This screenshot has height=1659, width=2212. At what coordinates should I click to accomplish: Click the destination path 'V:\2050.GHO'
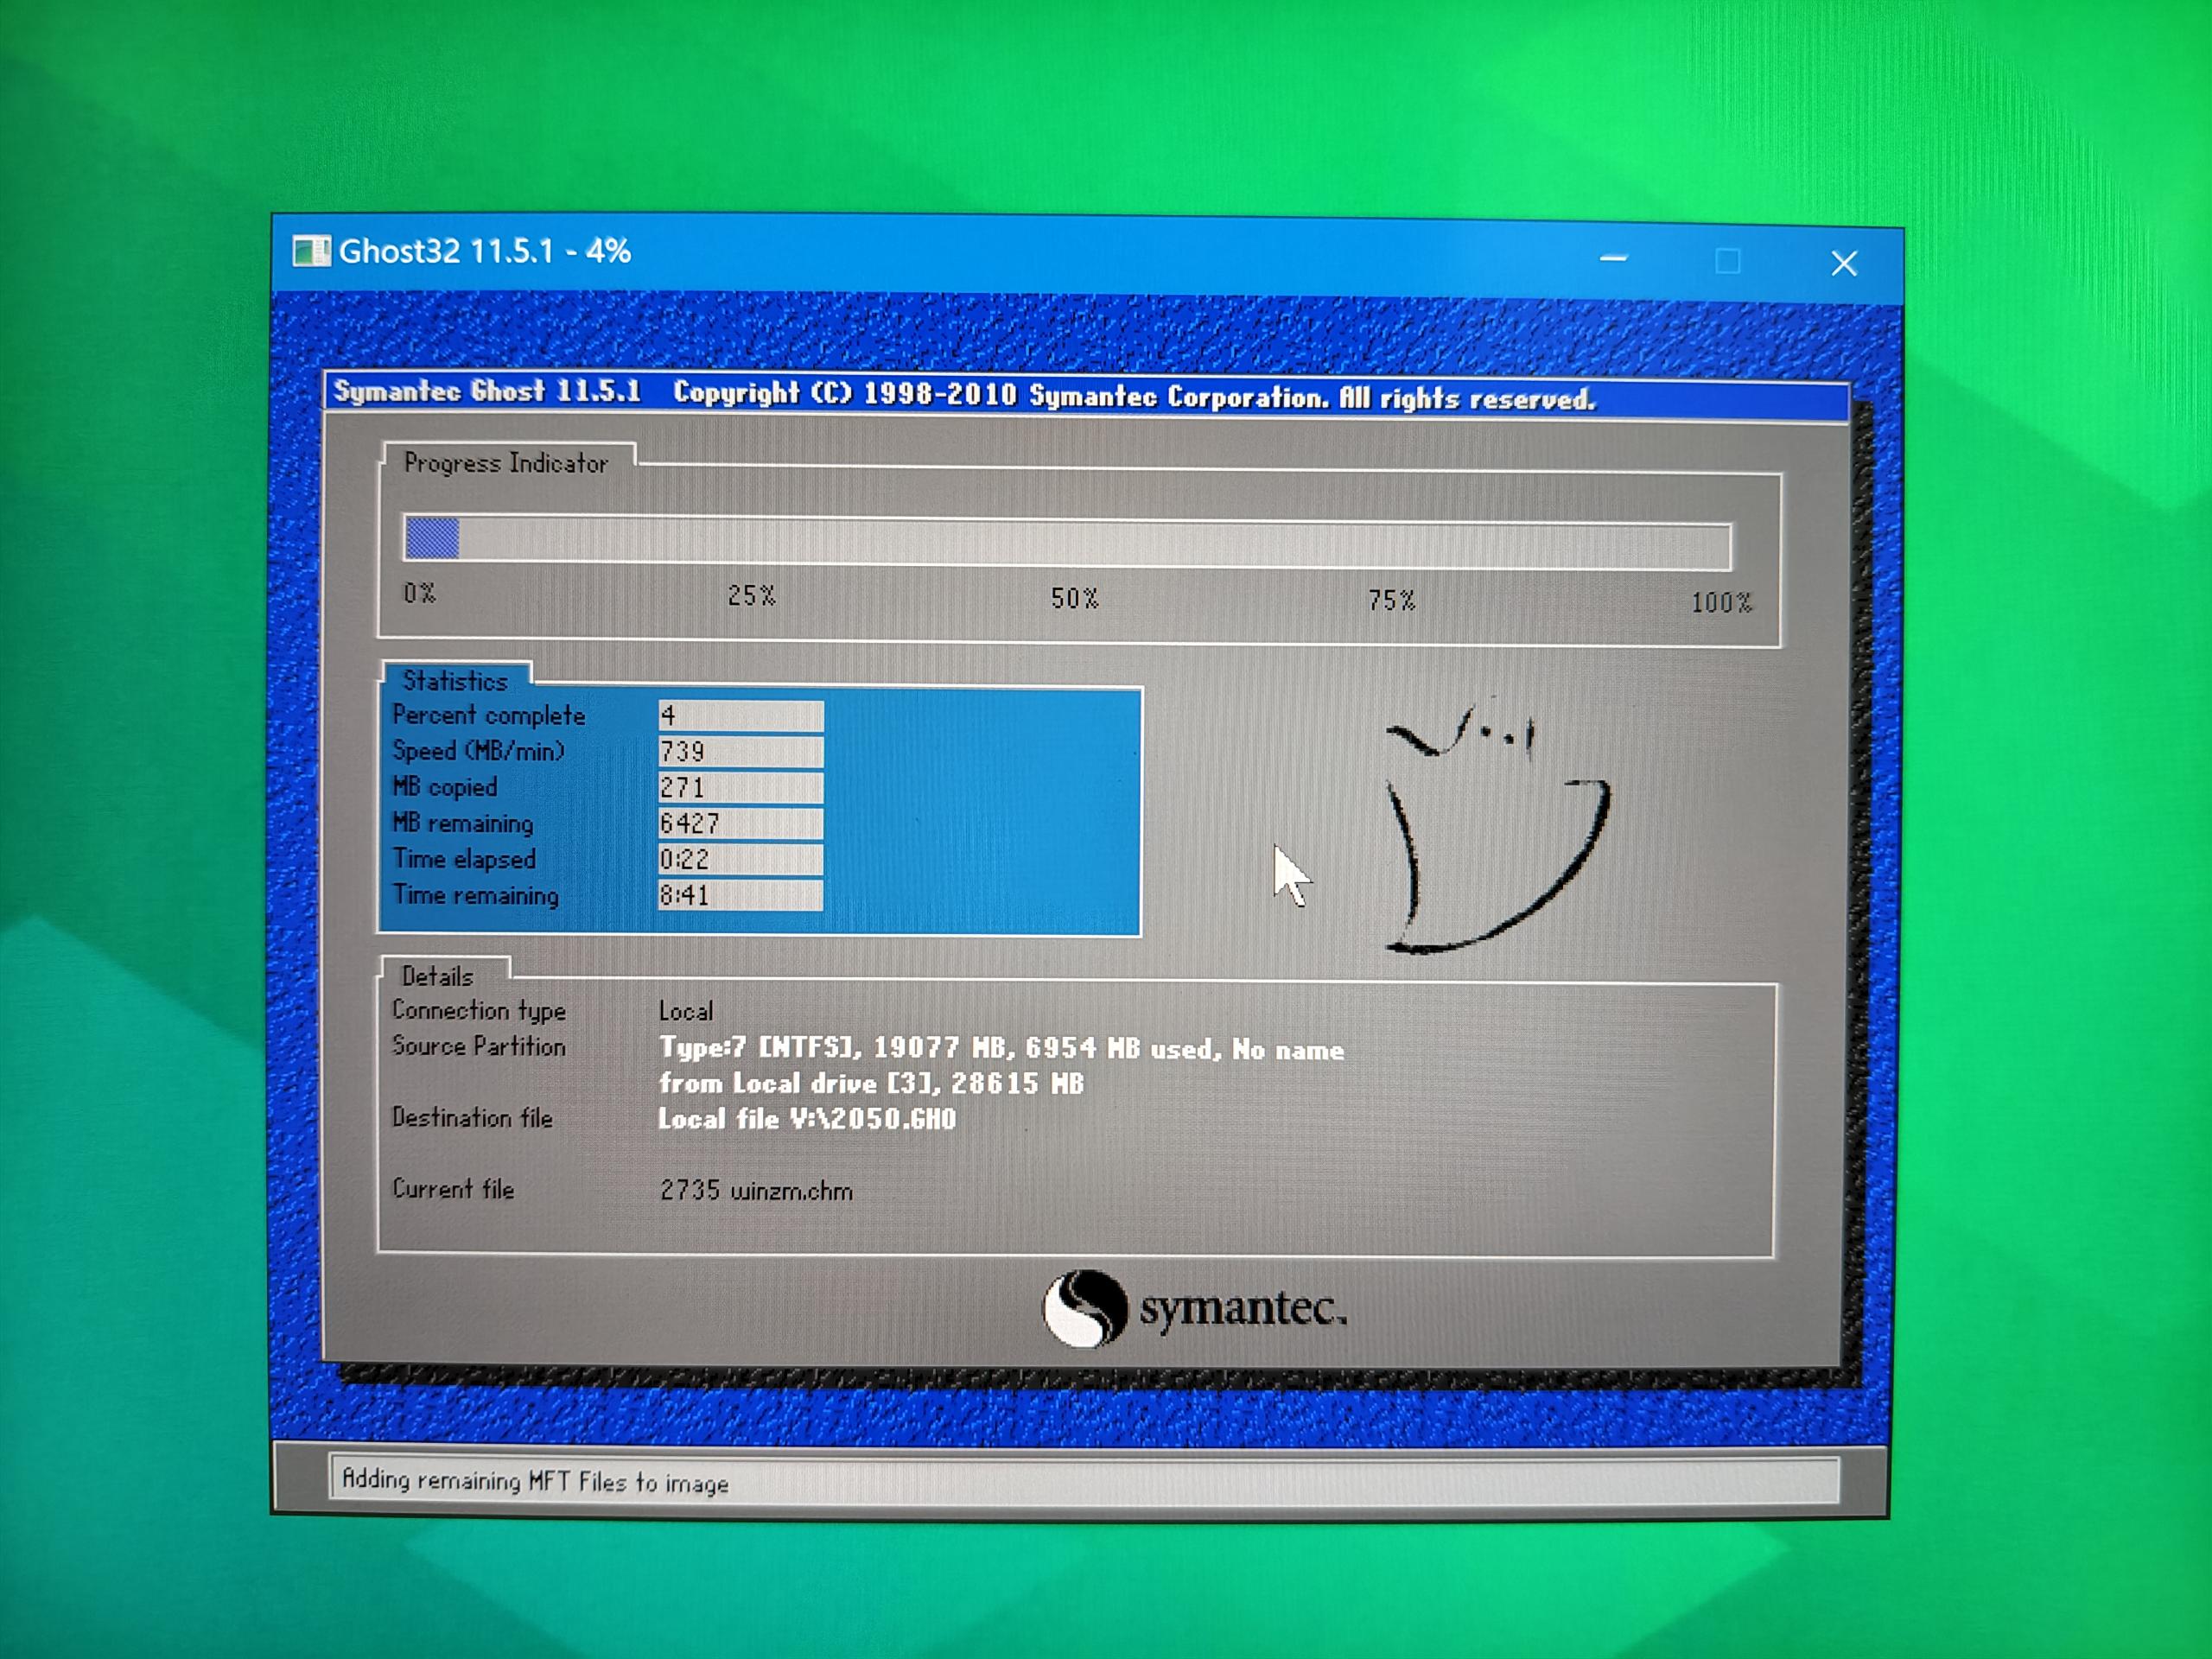coord(873,1119)
